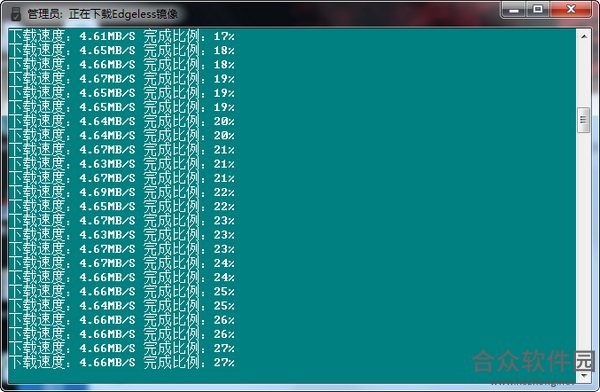This screenshot has height=392, width=600.
Task: Select the line showing 4.63MB/S at 21%
Action: coord(122,164)
